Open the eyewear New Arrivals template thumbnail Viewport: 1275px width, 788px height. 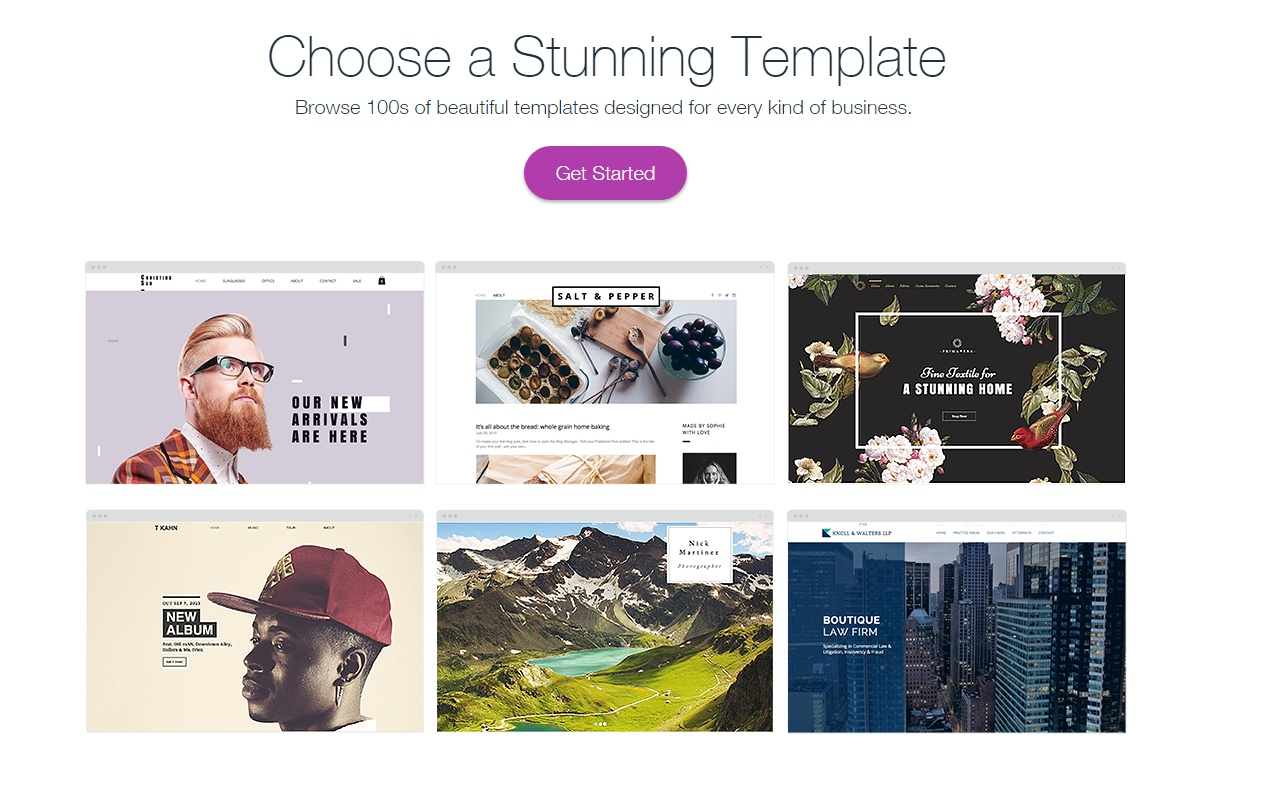[x=255, y=373]
